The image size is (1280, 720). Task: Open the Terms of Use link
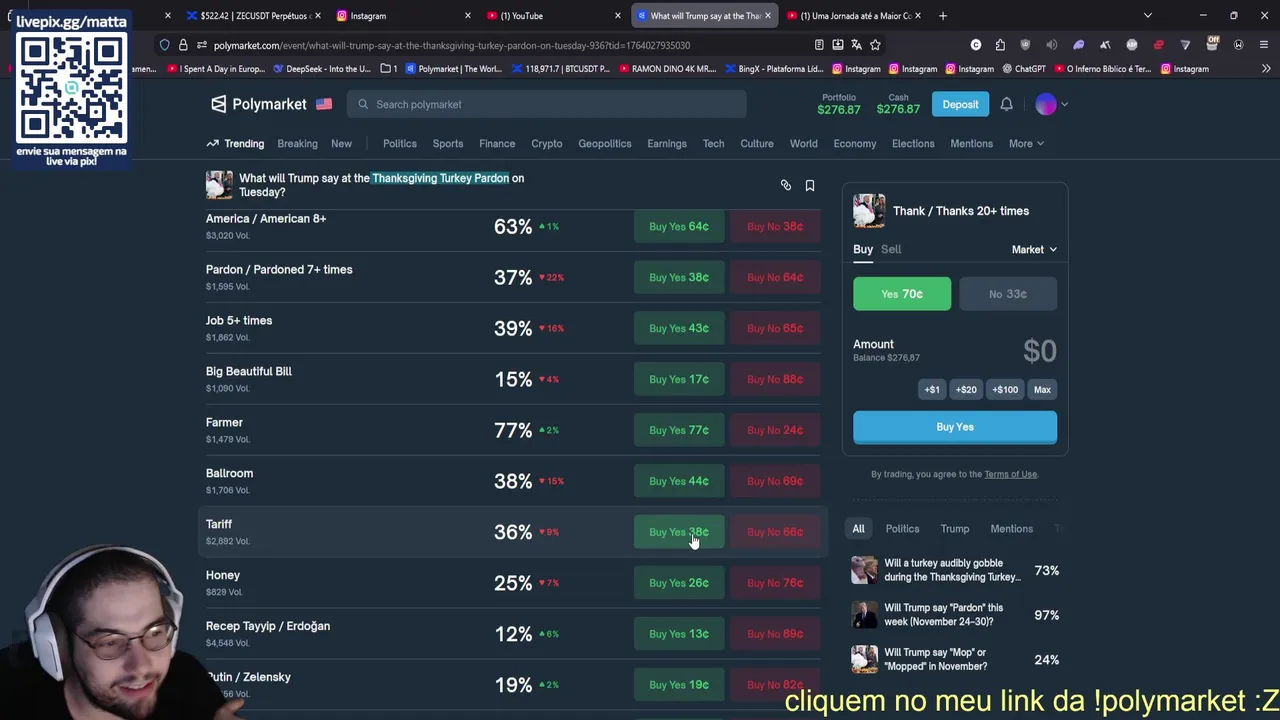(x=1010, y=474)
